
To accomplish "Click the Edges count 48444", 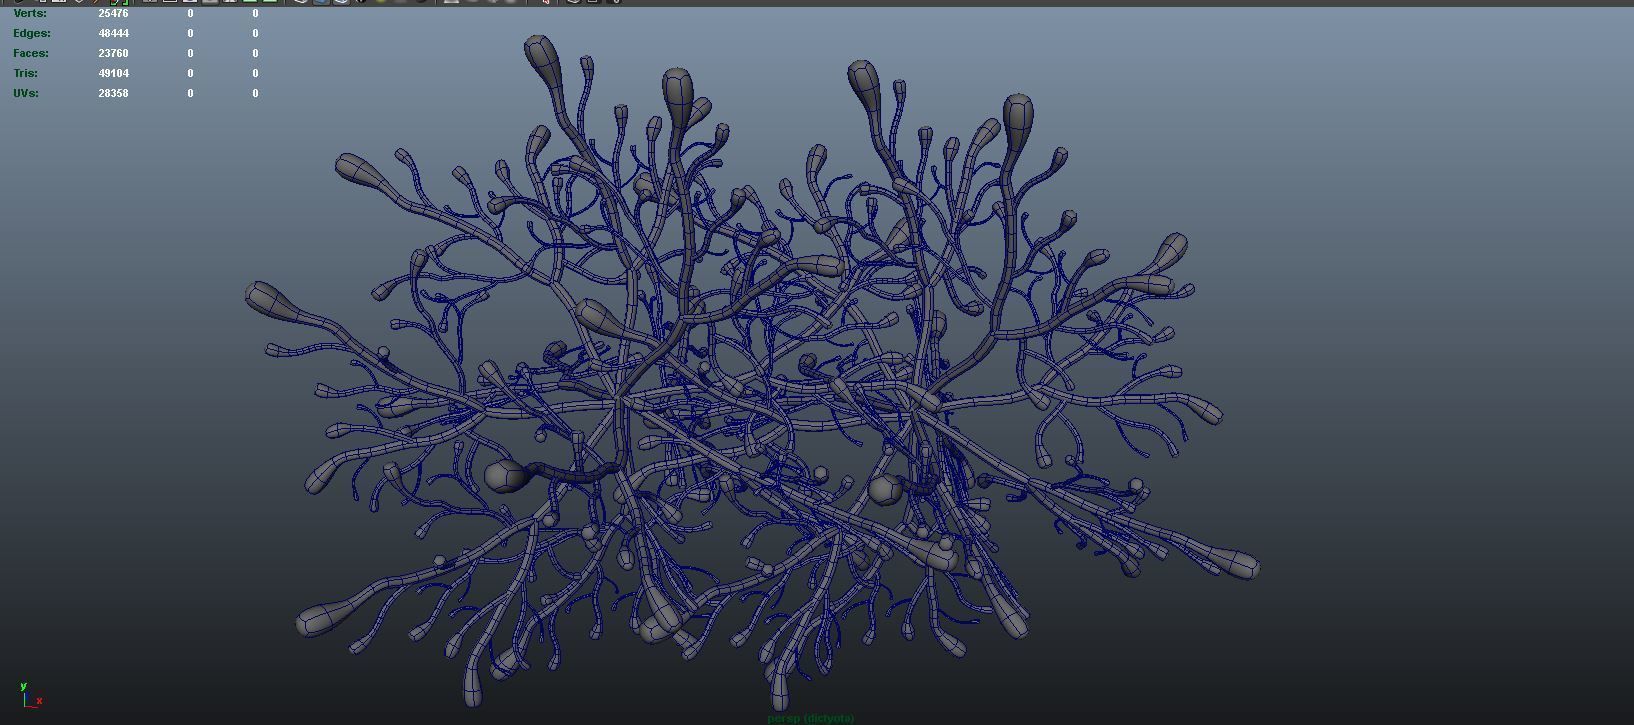I will pos(113,33).
